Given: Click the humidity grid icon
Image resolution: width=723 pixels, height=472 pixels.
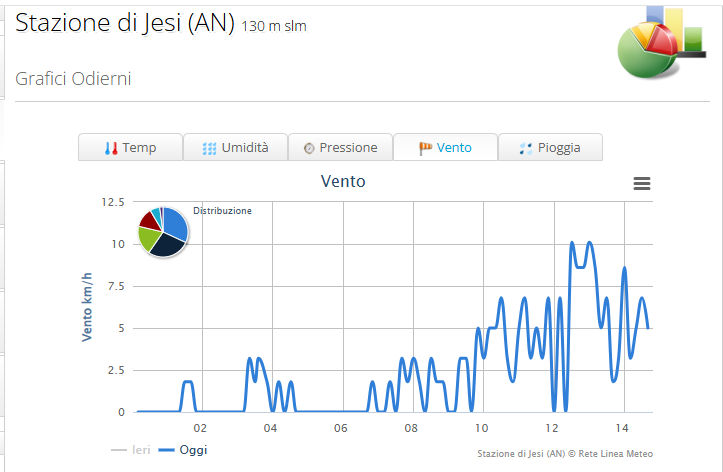Looking at the screenshot, I should pos(209,148).
